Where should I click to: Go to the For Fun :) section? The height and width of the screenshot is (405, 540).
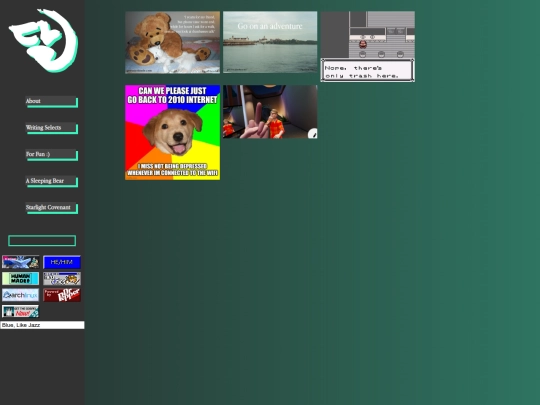point(51,155)
